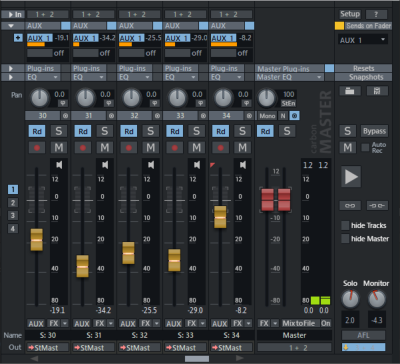Click the record arm button on track 30

point(37,147)
